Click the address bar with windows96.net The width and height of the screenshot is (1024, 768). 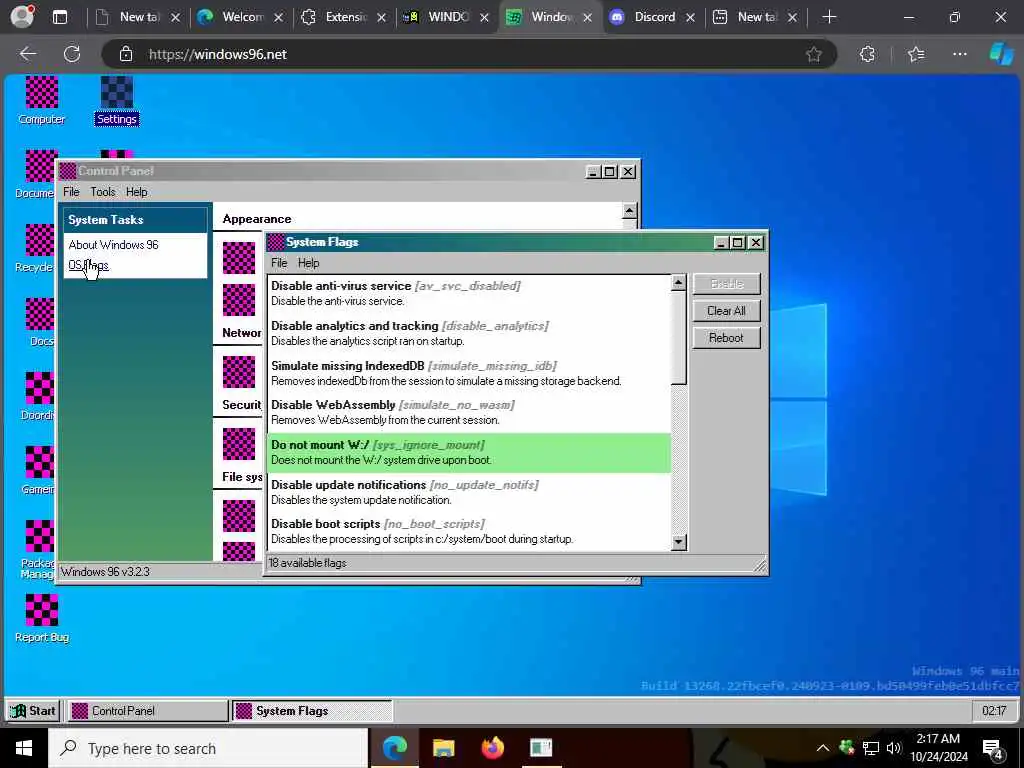469,54
